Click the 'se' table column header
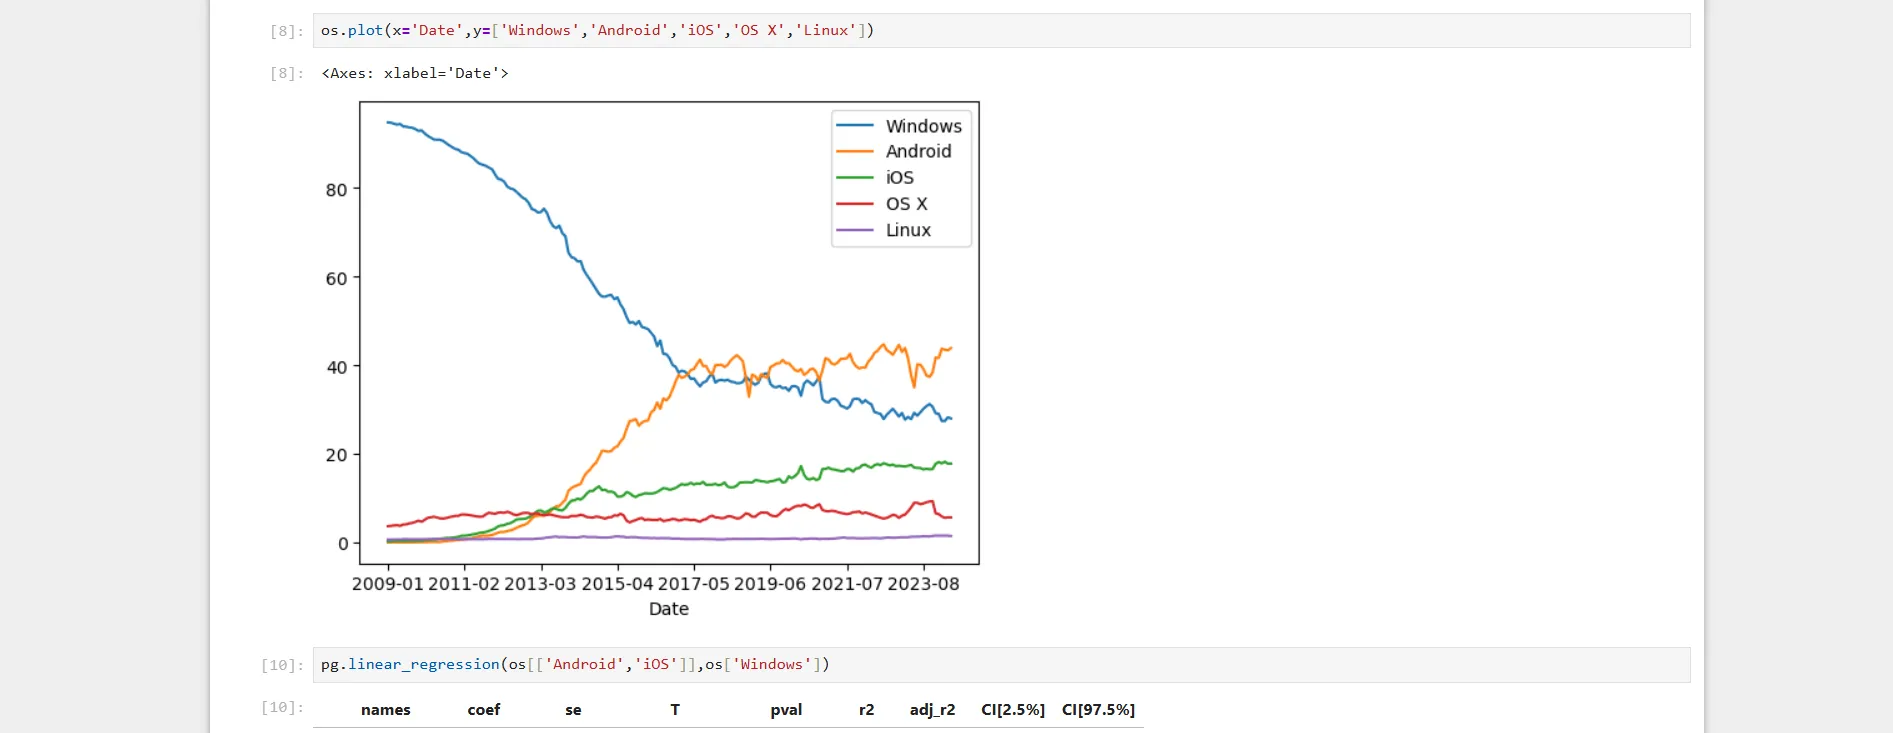The image size is (1893, 733). [573, 710]
